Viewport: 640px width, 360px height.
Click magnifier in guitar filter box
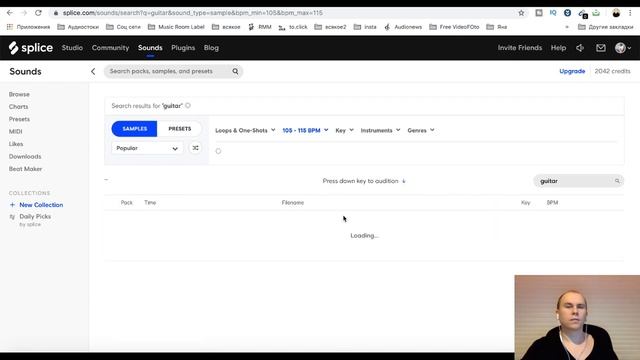coord(617,181)
